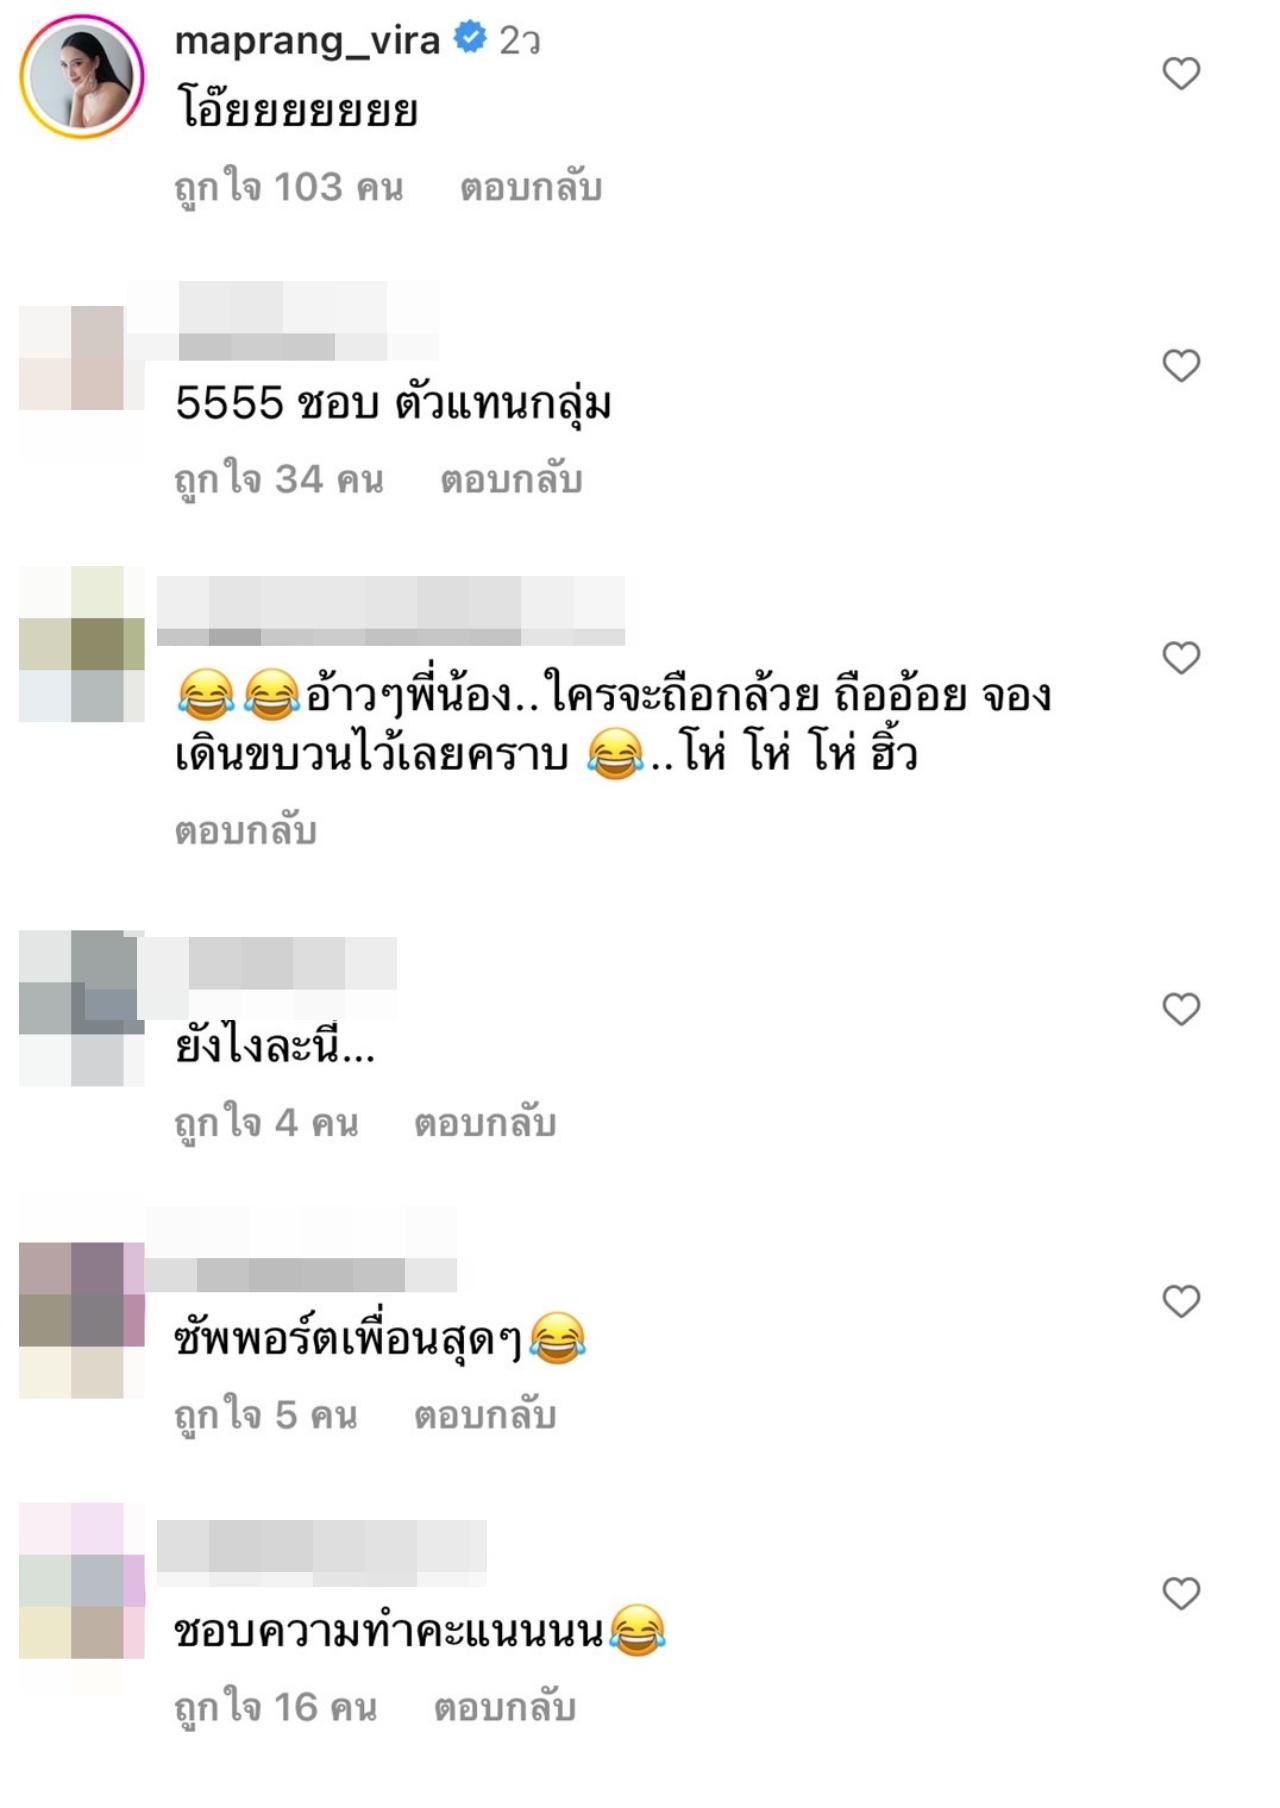Open the blurred avatar of "ซัพพอร์ตเพื่อนสุดๆ" commenter

tap(82, 1320)
